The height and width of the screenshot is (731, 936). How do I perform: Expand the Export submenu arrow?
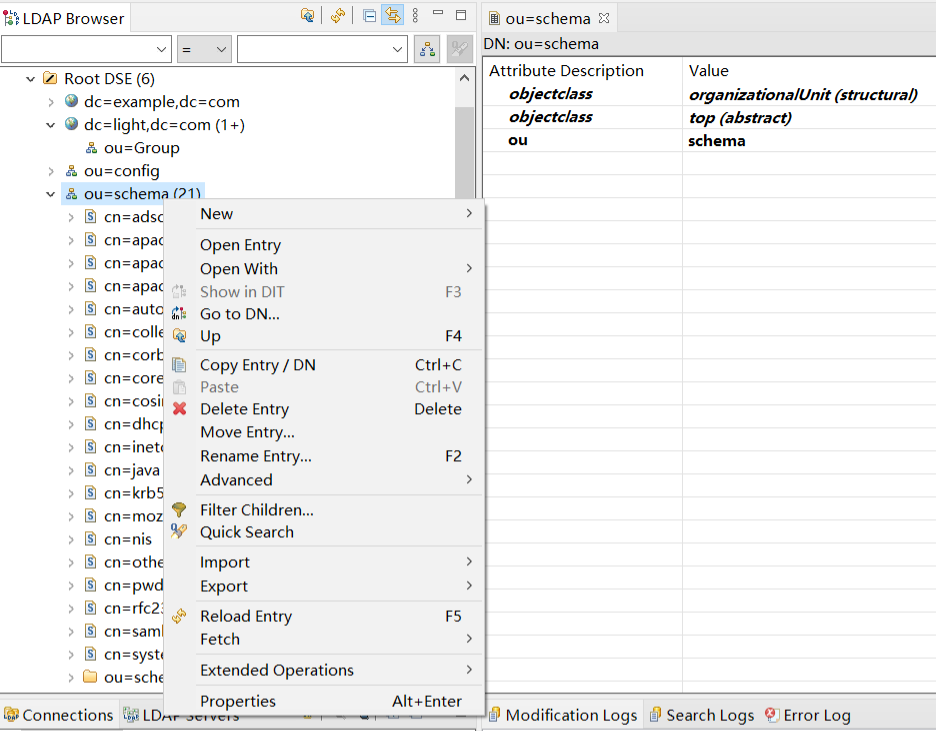pyautogui.click(x=469, y=586)
